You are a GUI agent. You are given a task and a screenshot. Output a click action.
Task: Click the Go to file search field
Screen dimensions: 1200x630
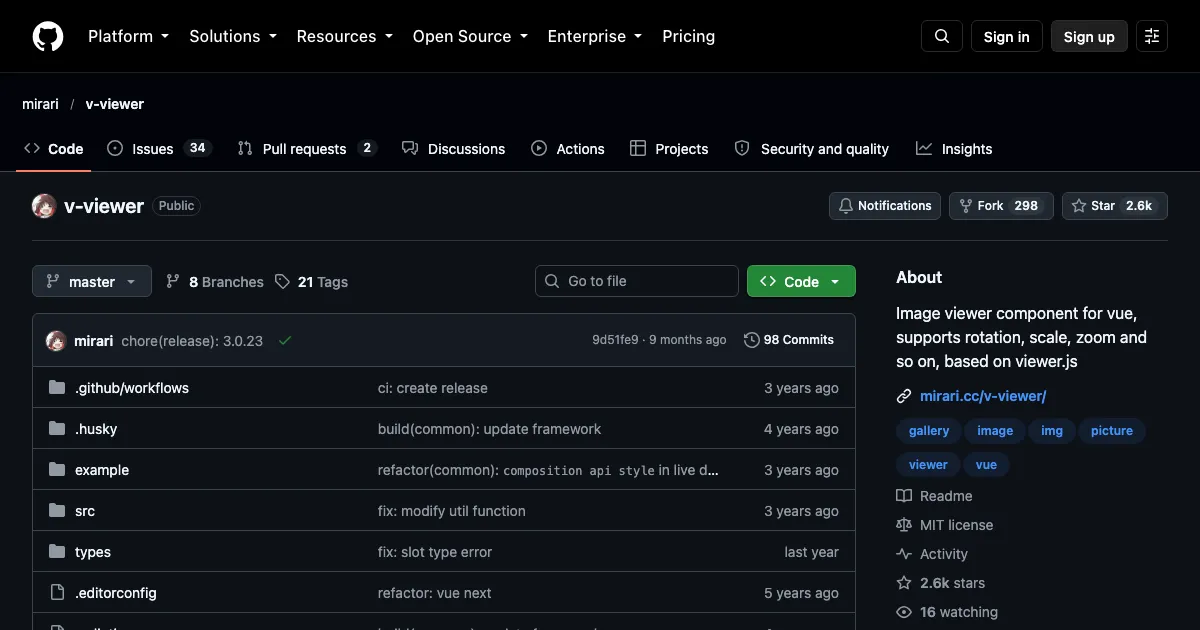click(x=637, y=282)
